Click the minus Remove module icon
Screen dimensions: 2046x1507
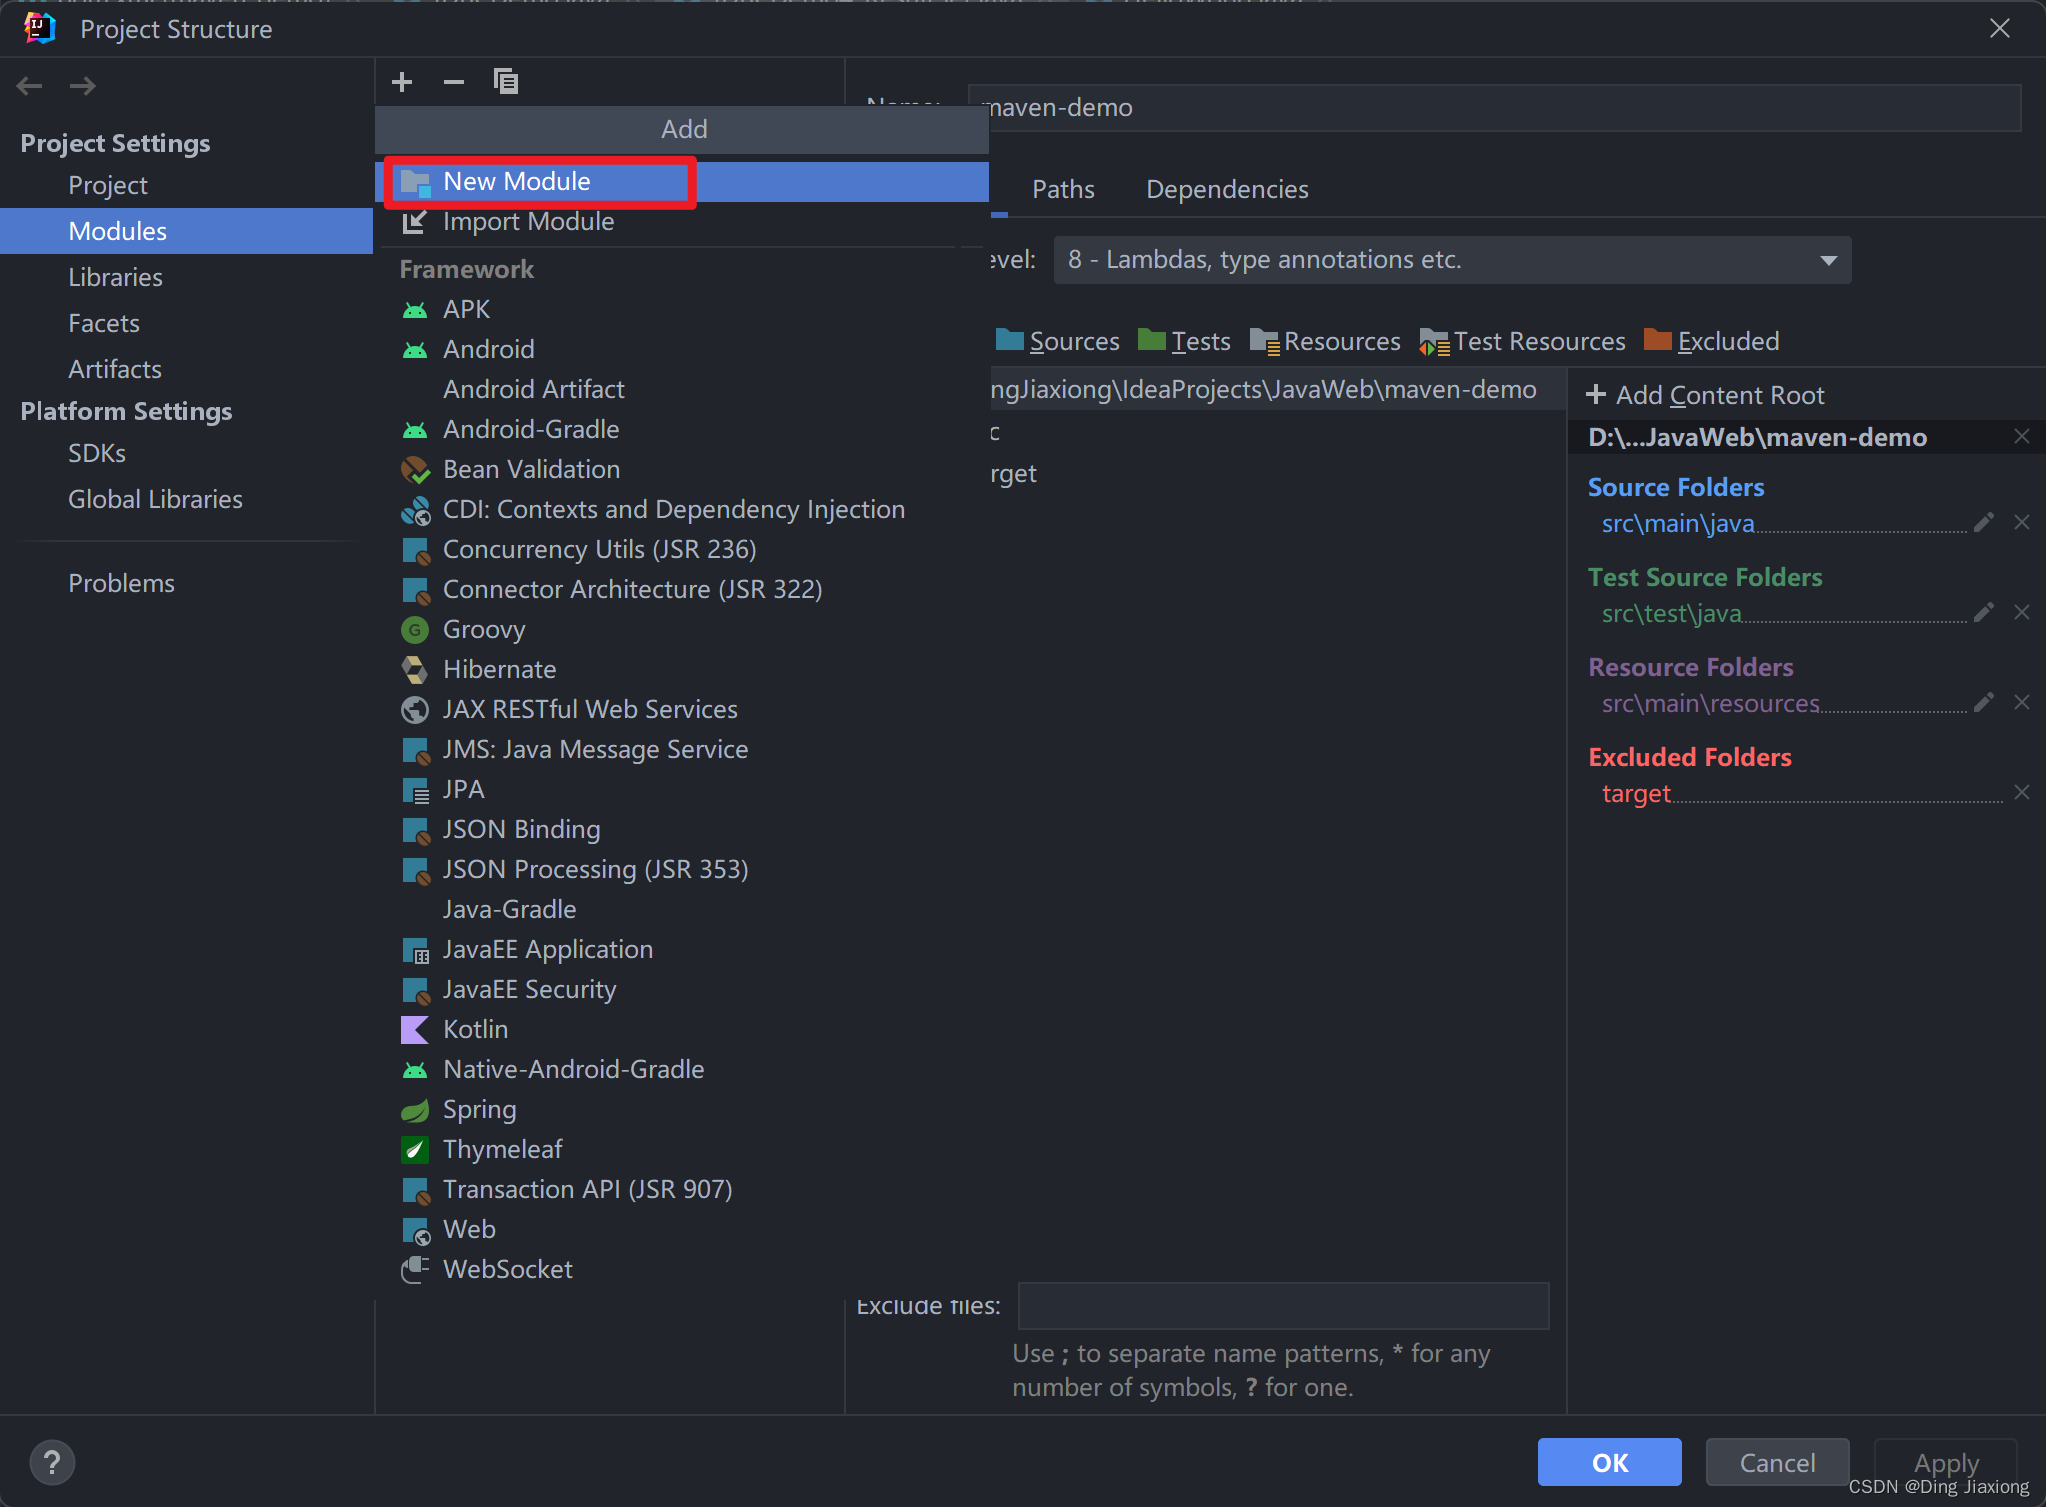454,82
